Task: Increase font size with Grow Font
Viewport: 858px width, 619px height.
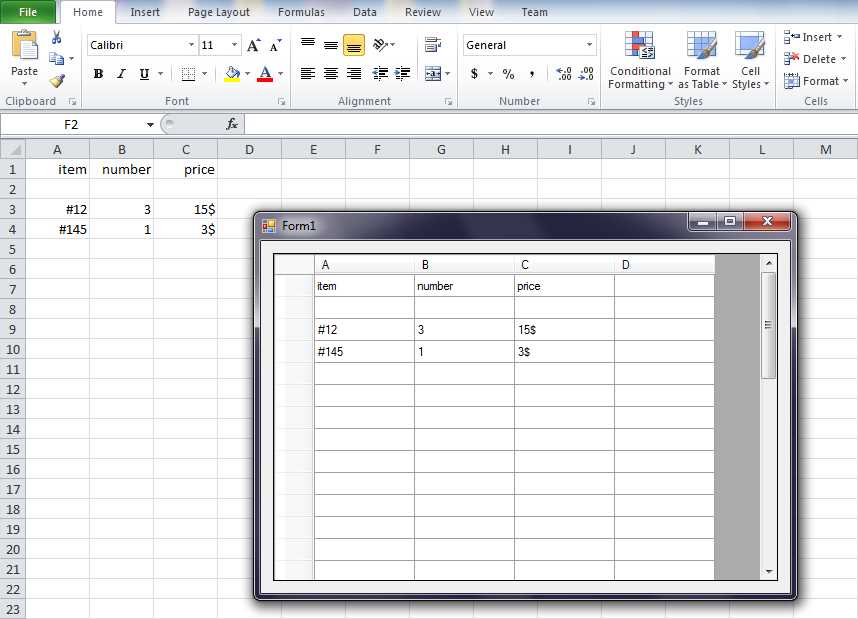Action: pyautogui.click(x=253, y=45)
